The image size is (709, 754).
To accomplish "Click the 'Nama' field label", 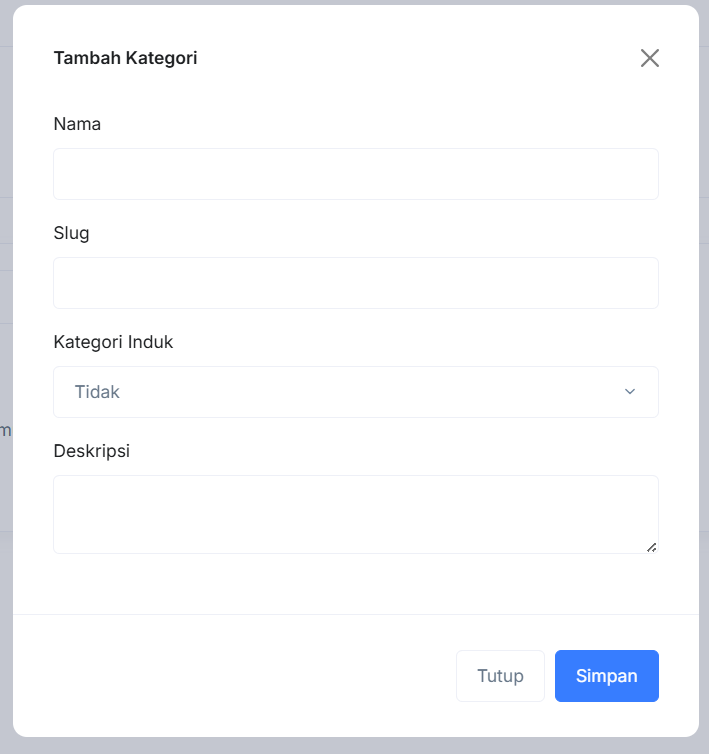I will pyautogui.click(x=77, y=124).
